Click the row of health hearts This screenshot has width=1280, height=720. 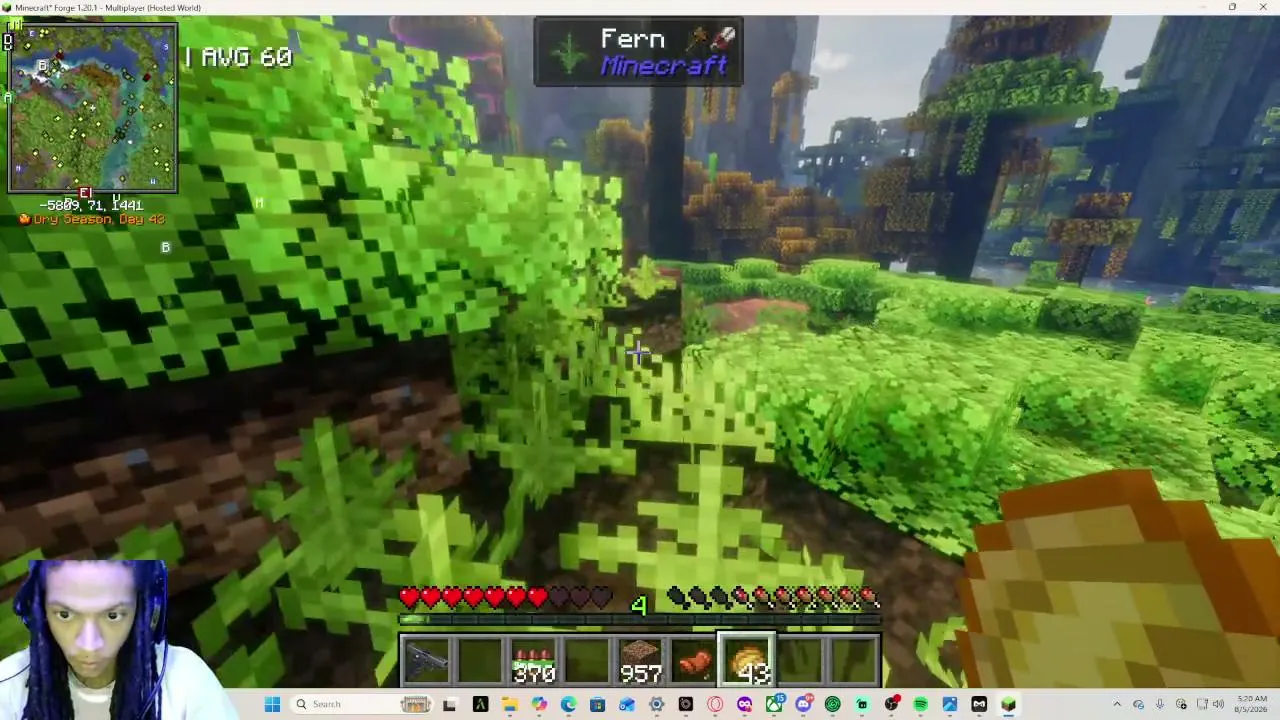click(506, 598)
